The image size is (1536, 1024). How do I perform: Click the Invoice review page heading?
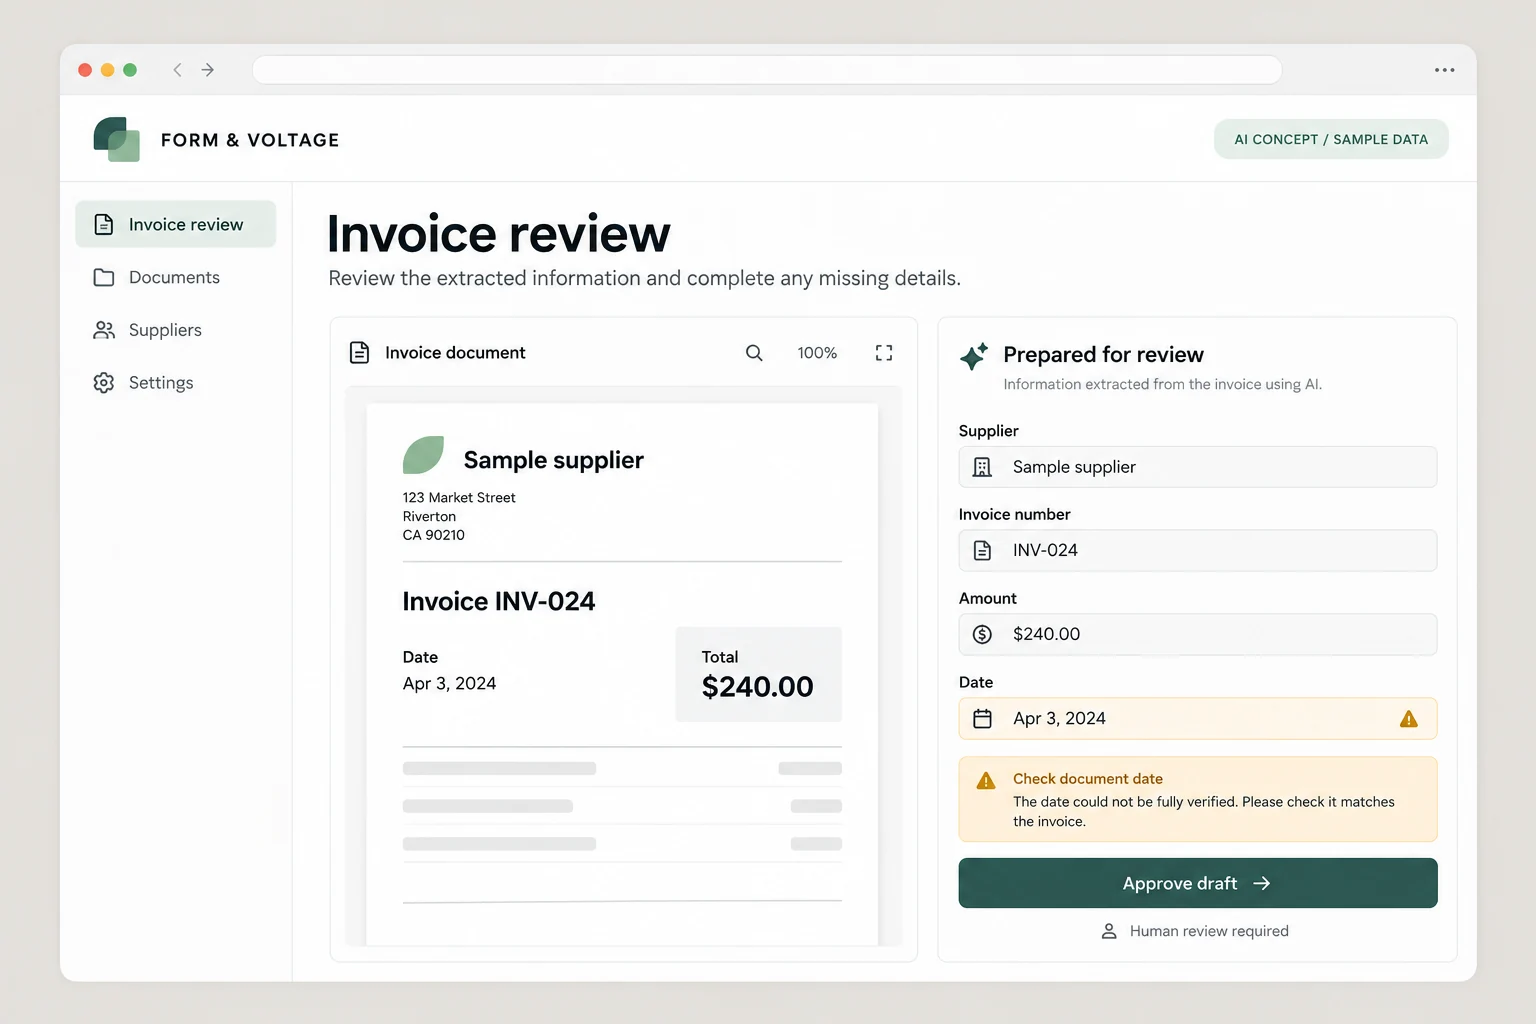[498, 234]
